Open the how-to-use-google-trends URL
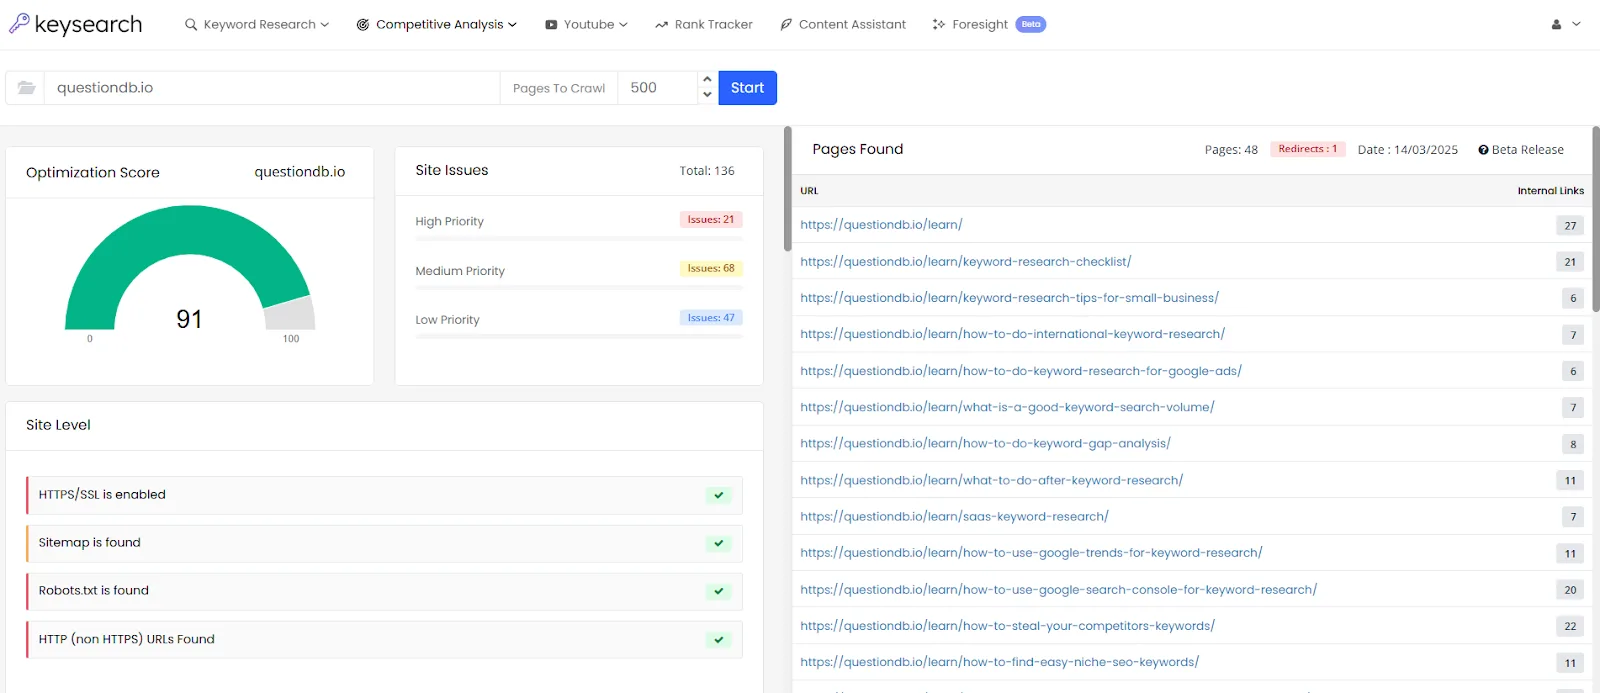Image resolution: width=1600 pixels, height=693 pixels. point(1031,553)
